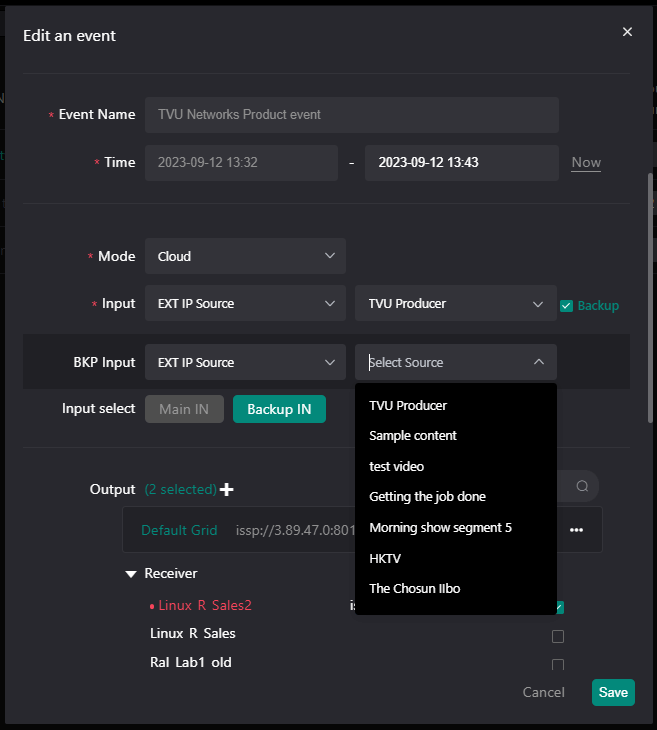Click the dialog vertical scrollbar
Image resolution: width=657 pixels, height=730 pixels.
click(650, 298)
